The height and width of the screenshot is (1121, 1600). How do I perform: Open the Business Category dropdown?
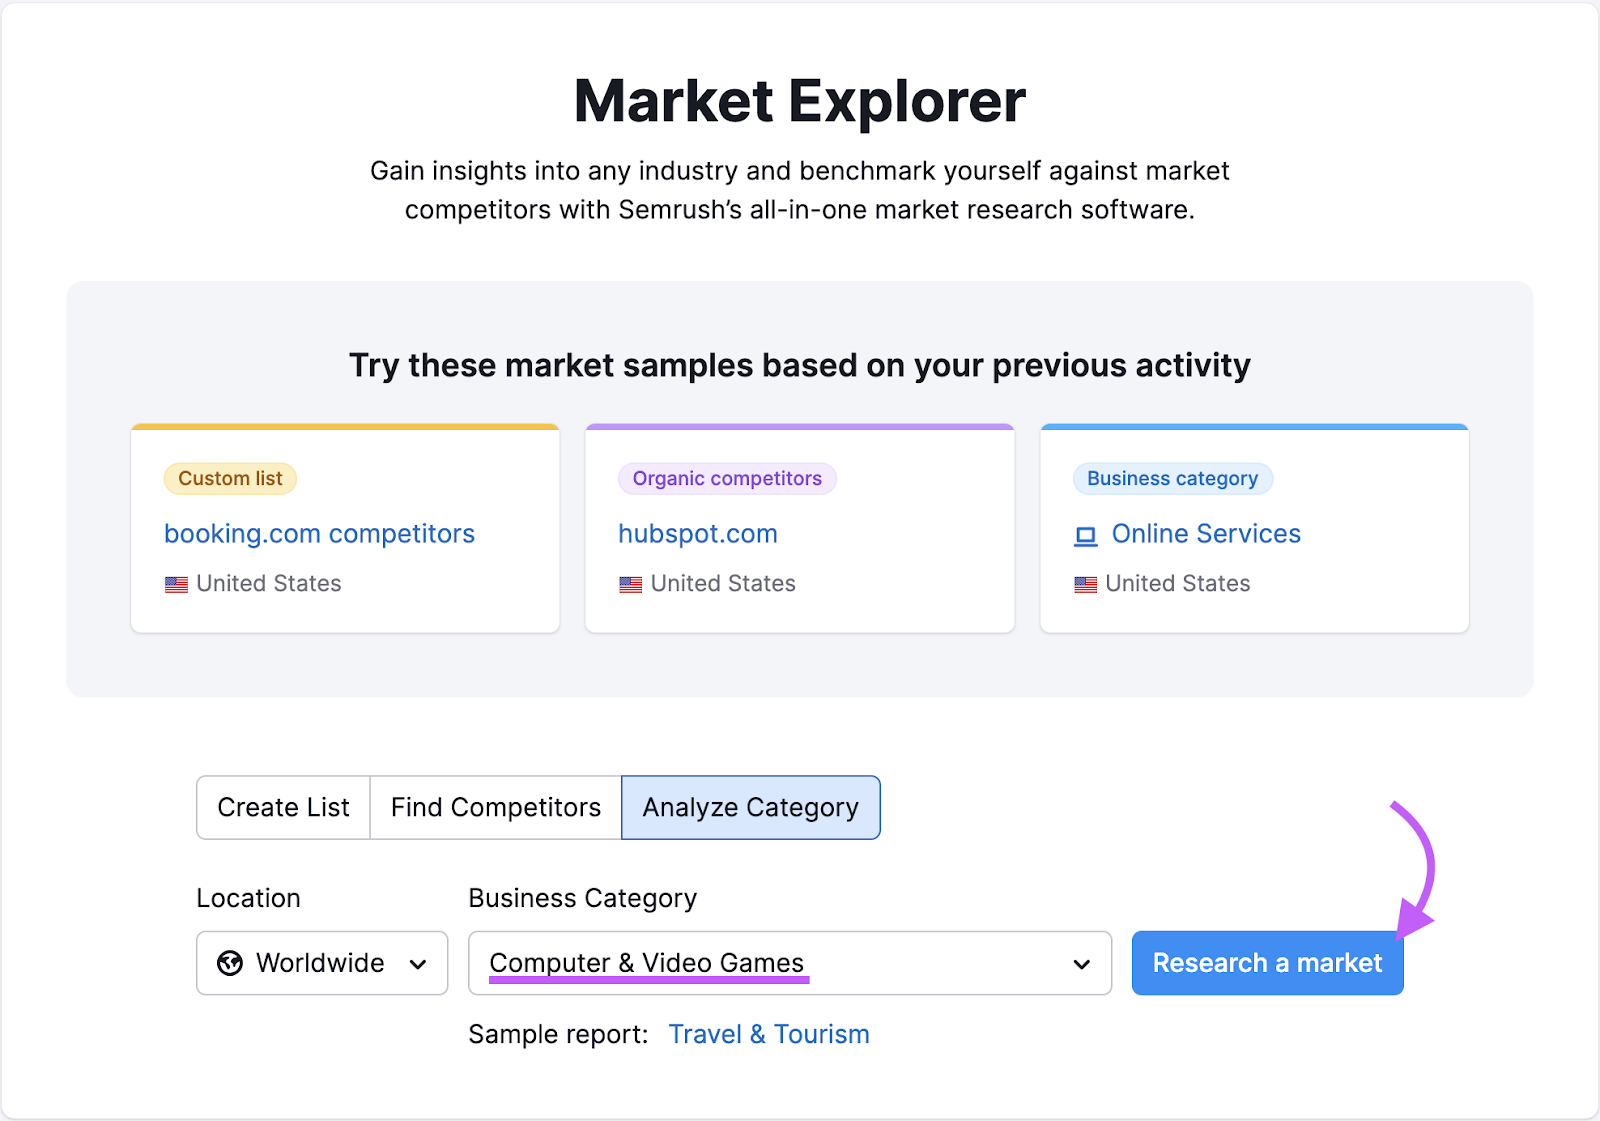point(789,963)
